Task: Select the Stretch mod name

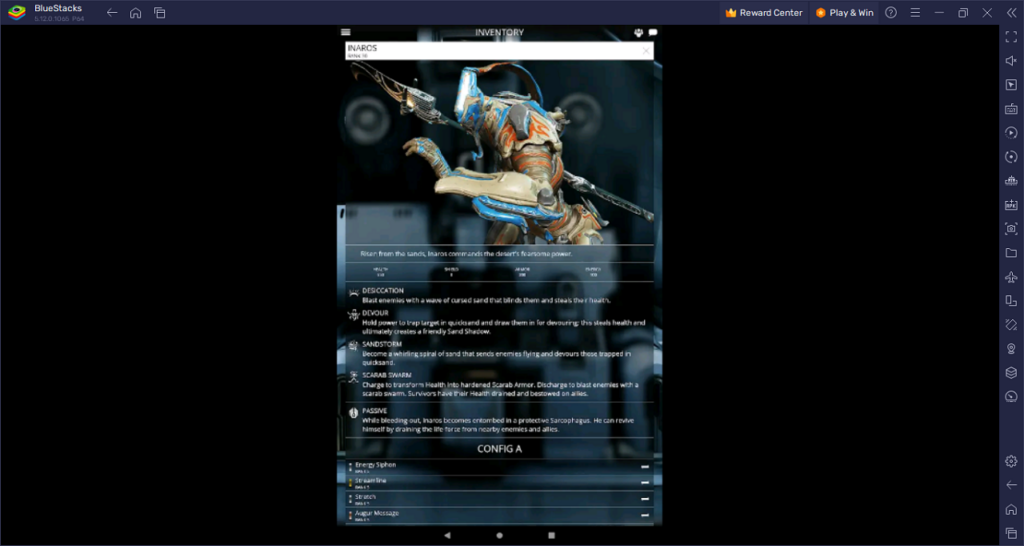Action: pos(366,496)
